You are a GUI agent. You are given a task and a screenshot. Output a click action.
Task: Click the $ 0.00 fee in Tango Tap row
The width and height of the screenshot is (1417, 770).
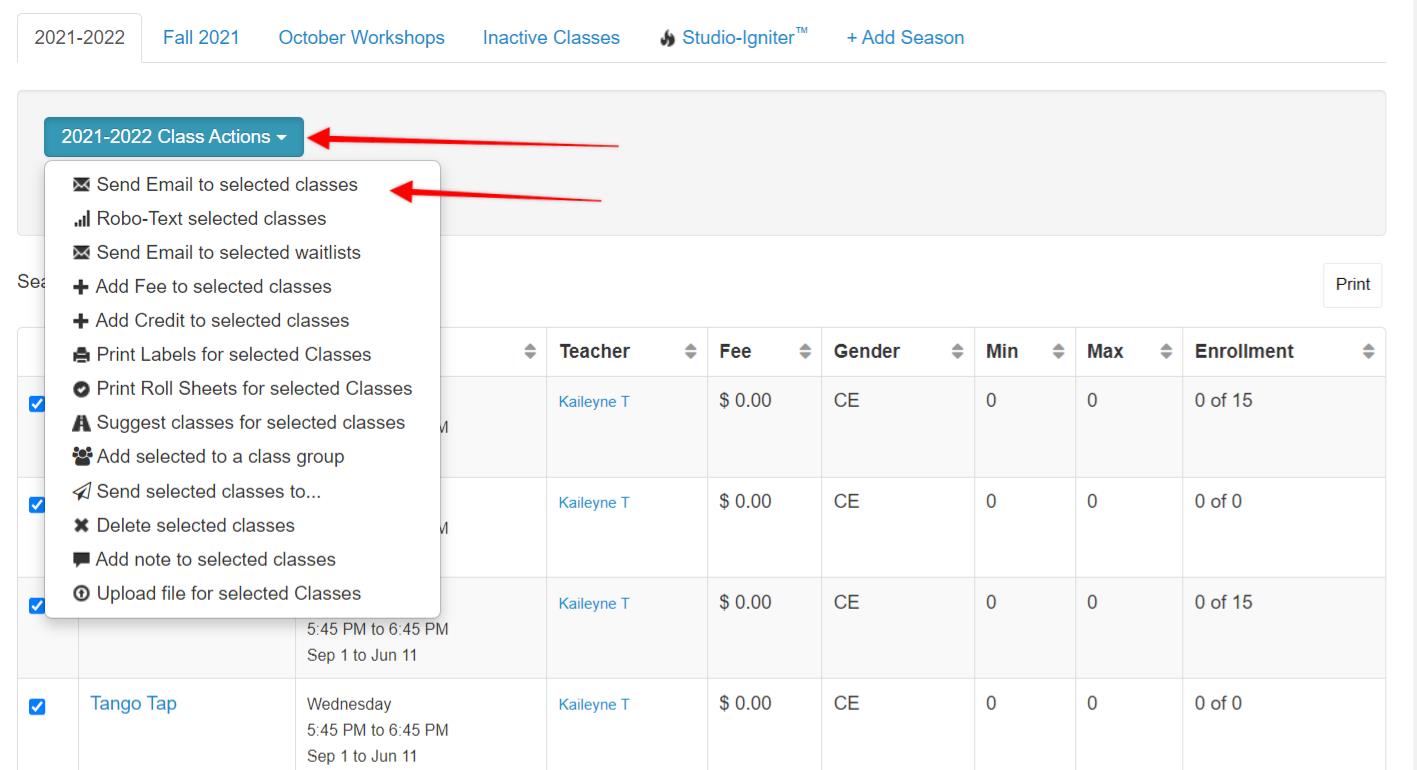tap(745, 704)
